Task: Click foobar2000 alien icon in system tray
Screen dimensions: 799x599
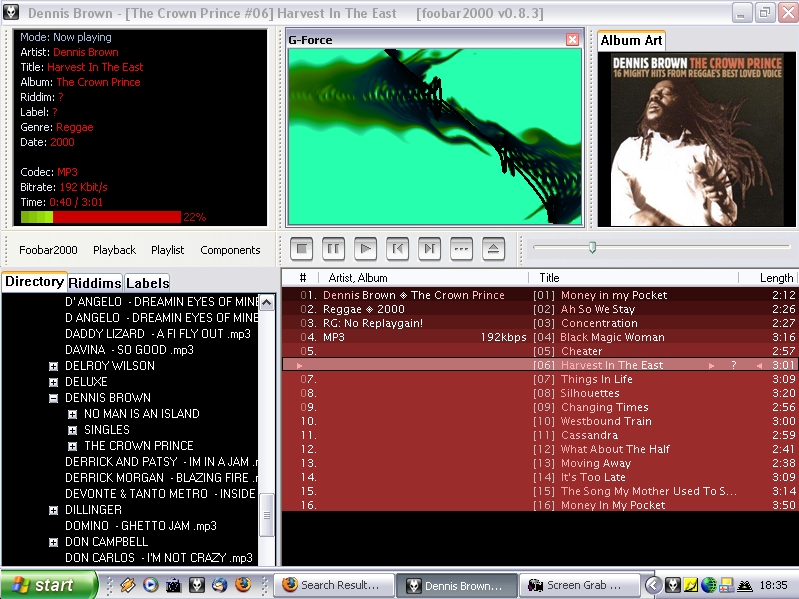Action: click(x=673, y=585)
